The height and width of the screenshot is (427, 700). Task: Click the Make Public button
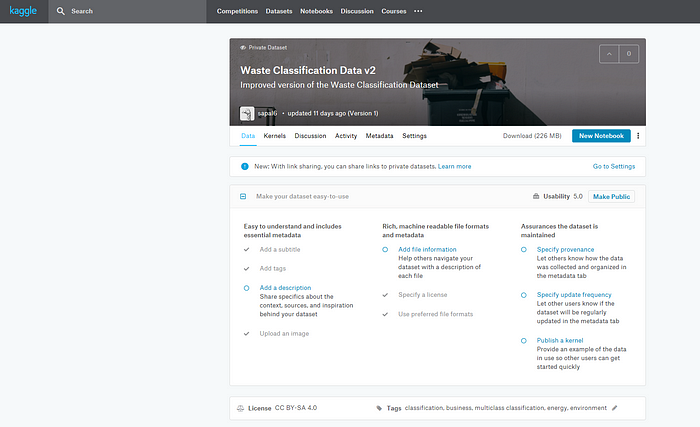point(611,197)
